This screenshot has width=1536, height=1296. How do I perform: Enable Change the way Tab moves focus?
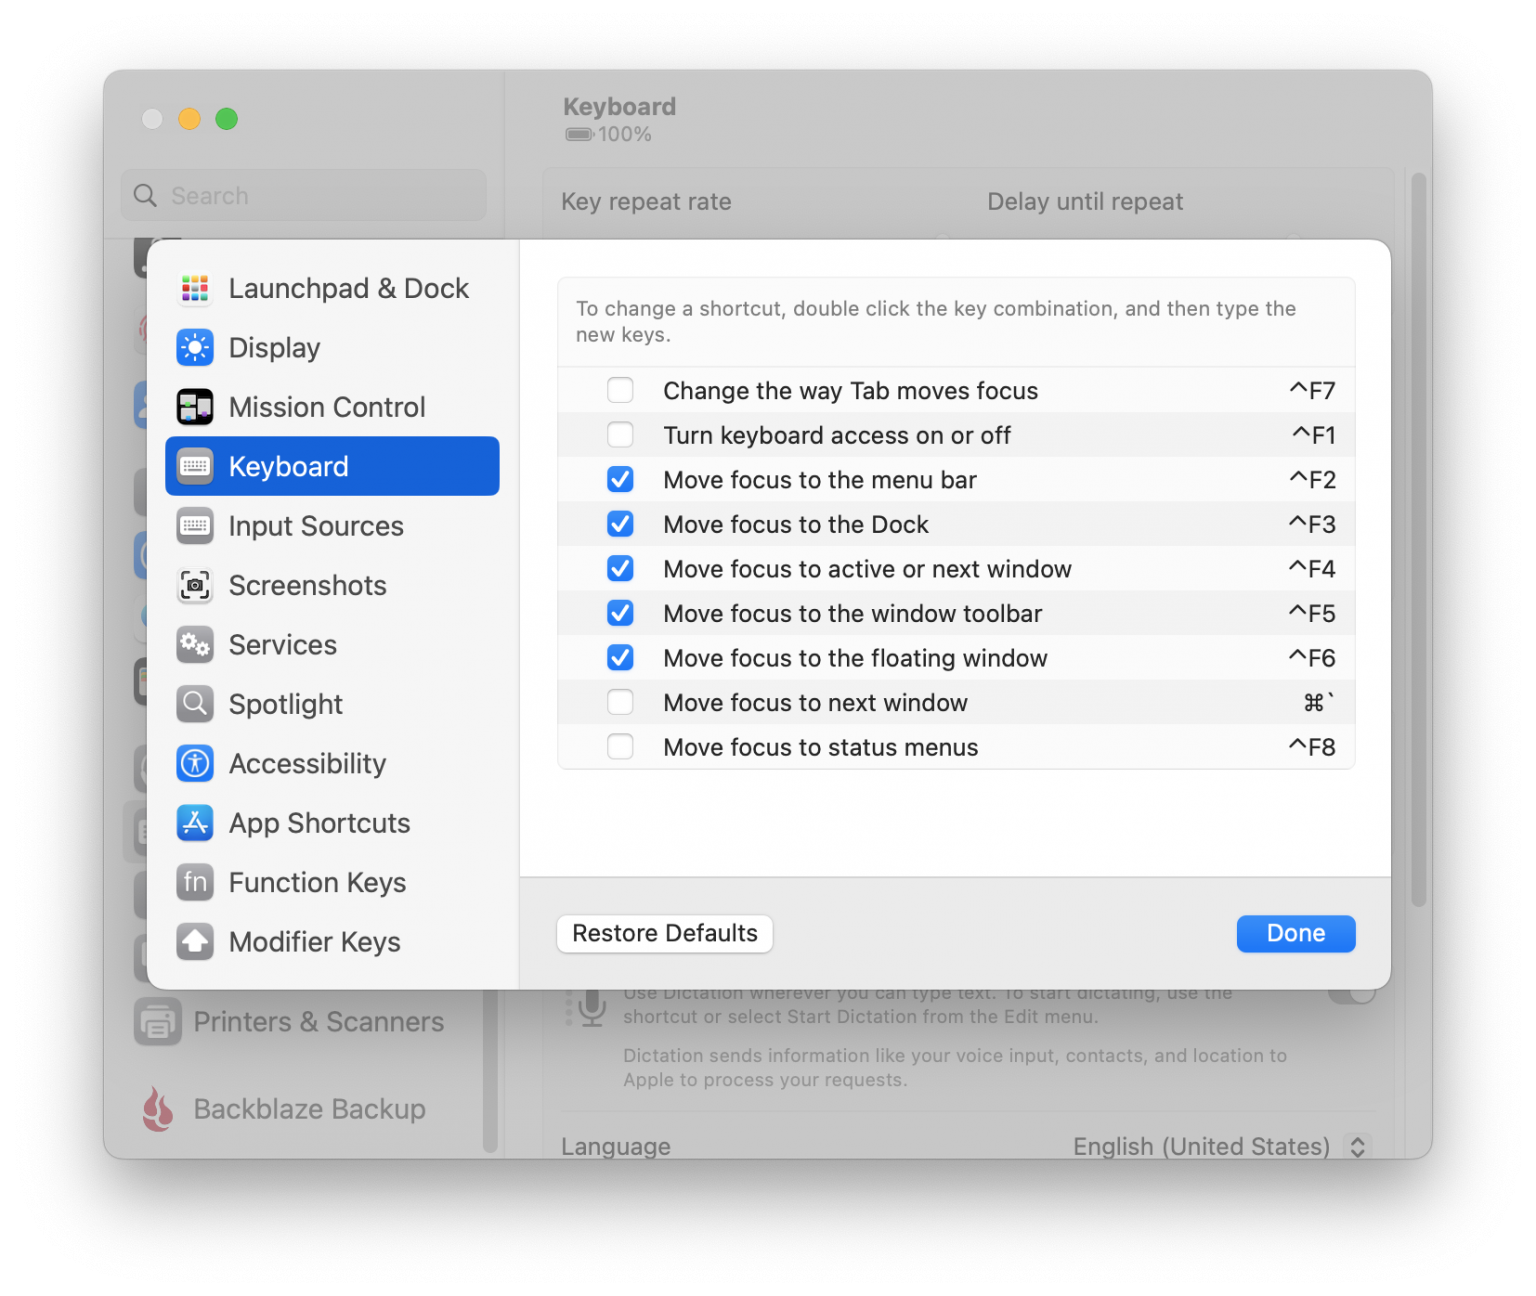[620, 390]
